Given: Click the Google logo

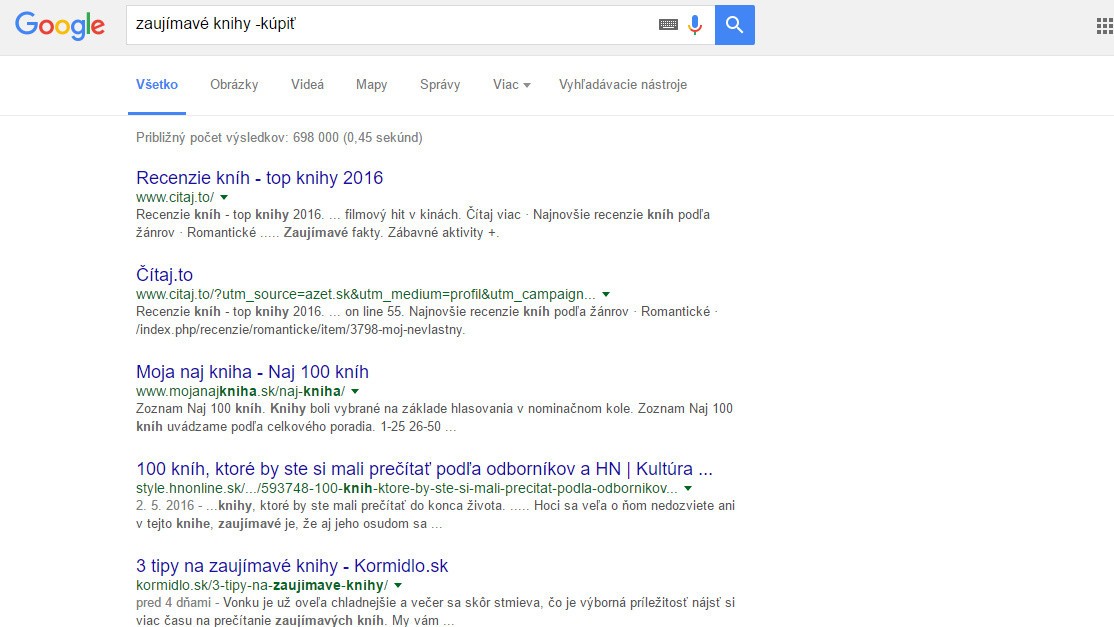Looking at the screenshot, I should [x=60, y=26].
